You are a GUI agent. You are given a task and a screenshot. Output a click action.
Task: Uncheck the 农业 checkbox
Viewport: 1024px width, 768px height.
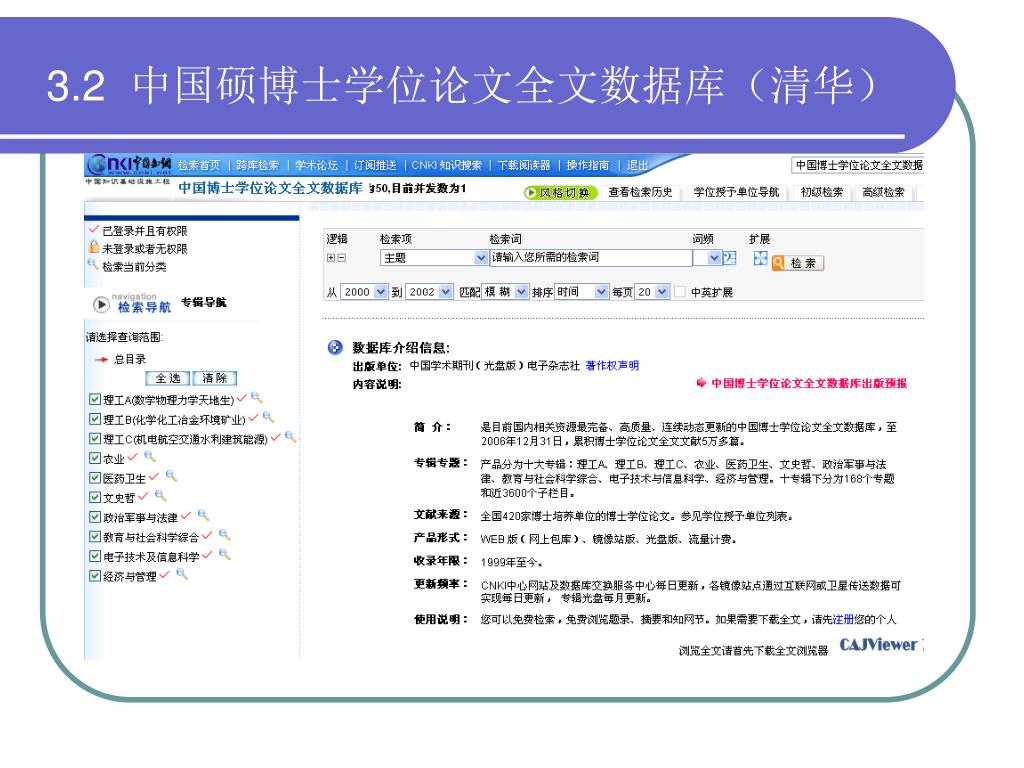95,458
